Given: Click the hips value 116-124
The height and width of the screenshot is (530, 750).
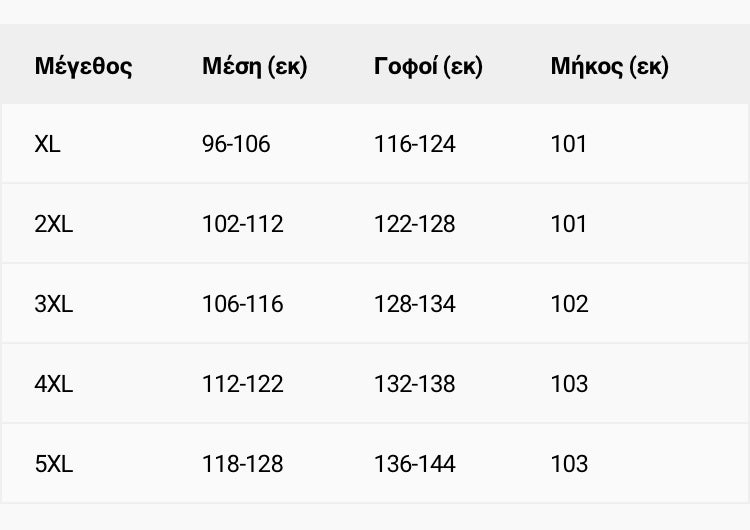Looking at the screenshot, I should point(415,144).
